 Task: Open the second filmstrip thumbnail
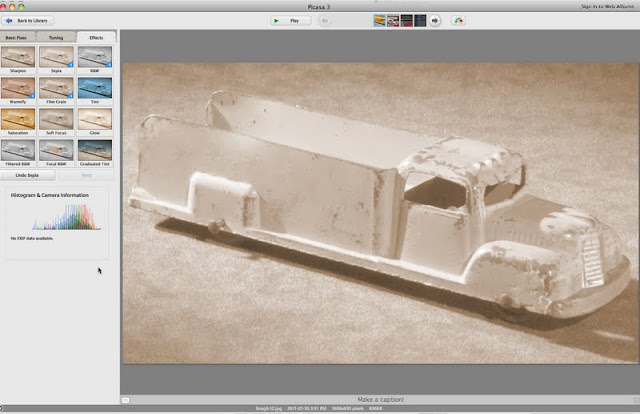[x=393, y=20]
